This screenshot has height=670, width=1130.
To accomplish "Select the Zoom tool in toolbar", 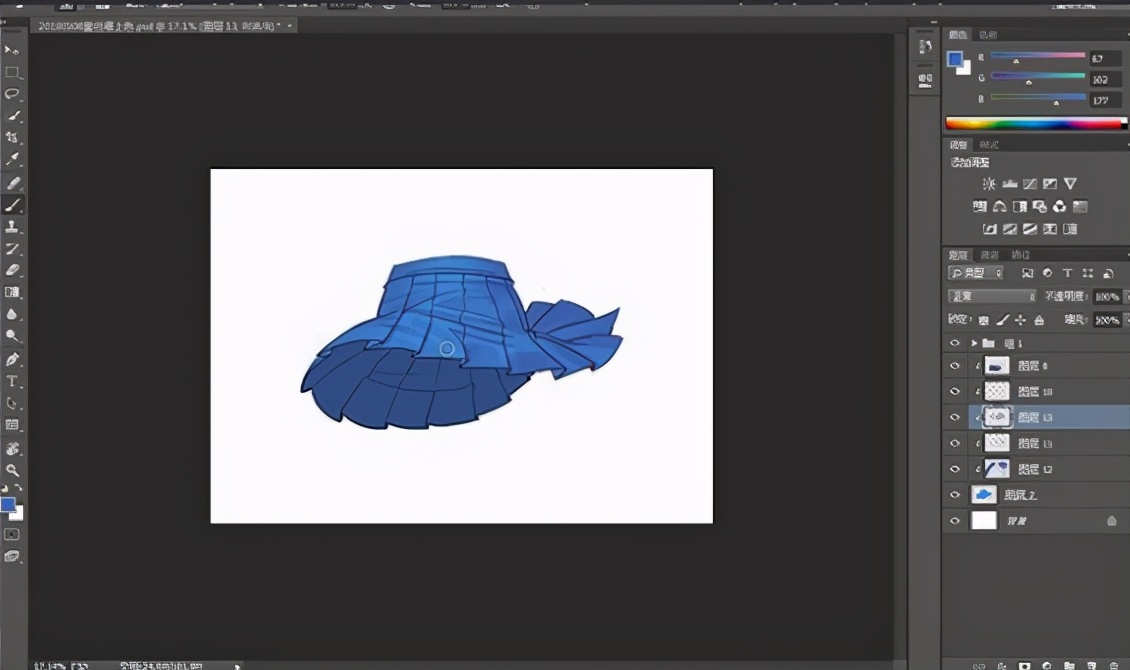I will (x=12, y=470).
